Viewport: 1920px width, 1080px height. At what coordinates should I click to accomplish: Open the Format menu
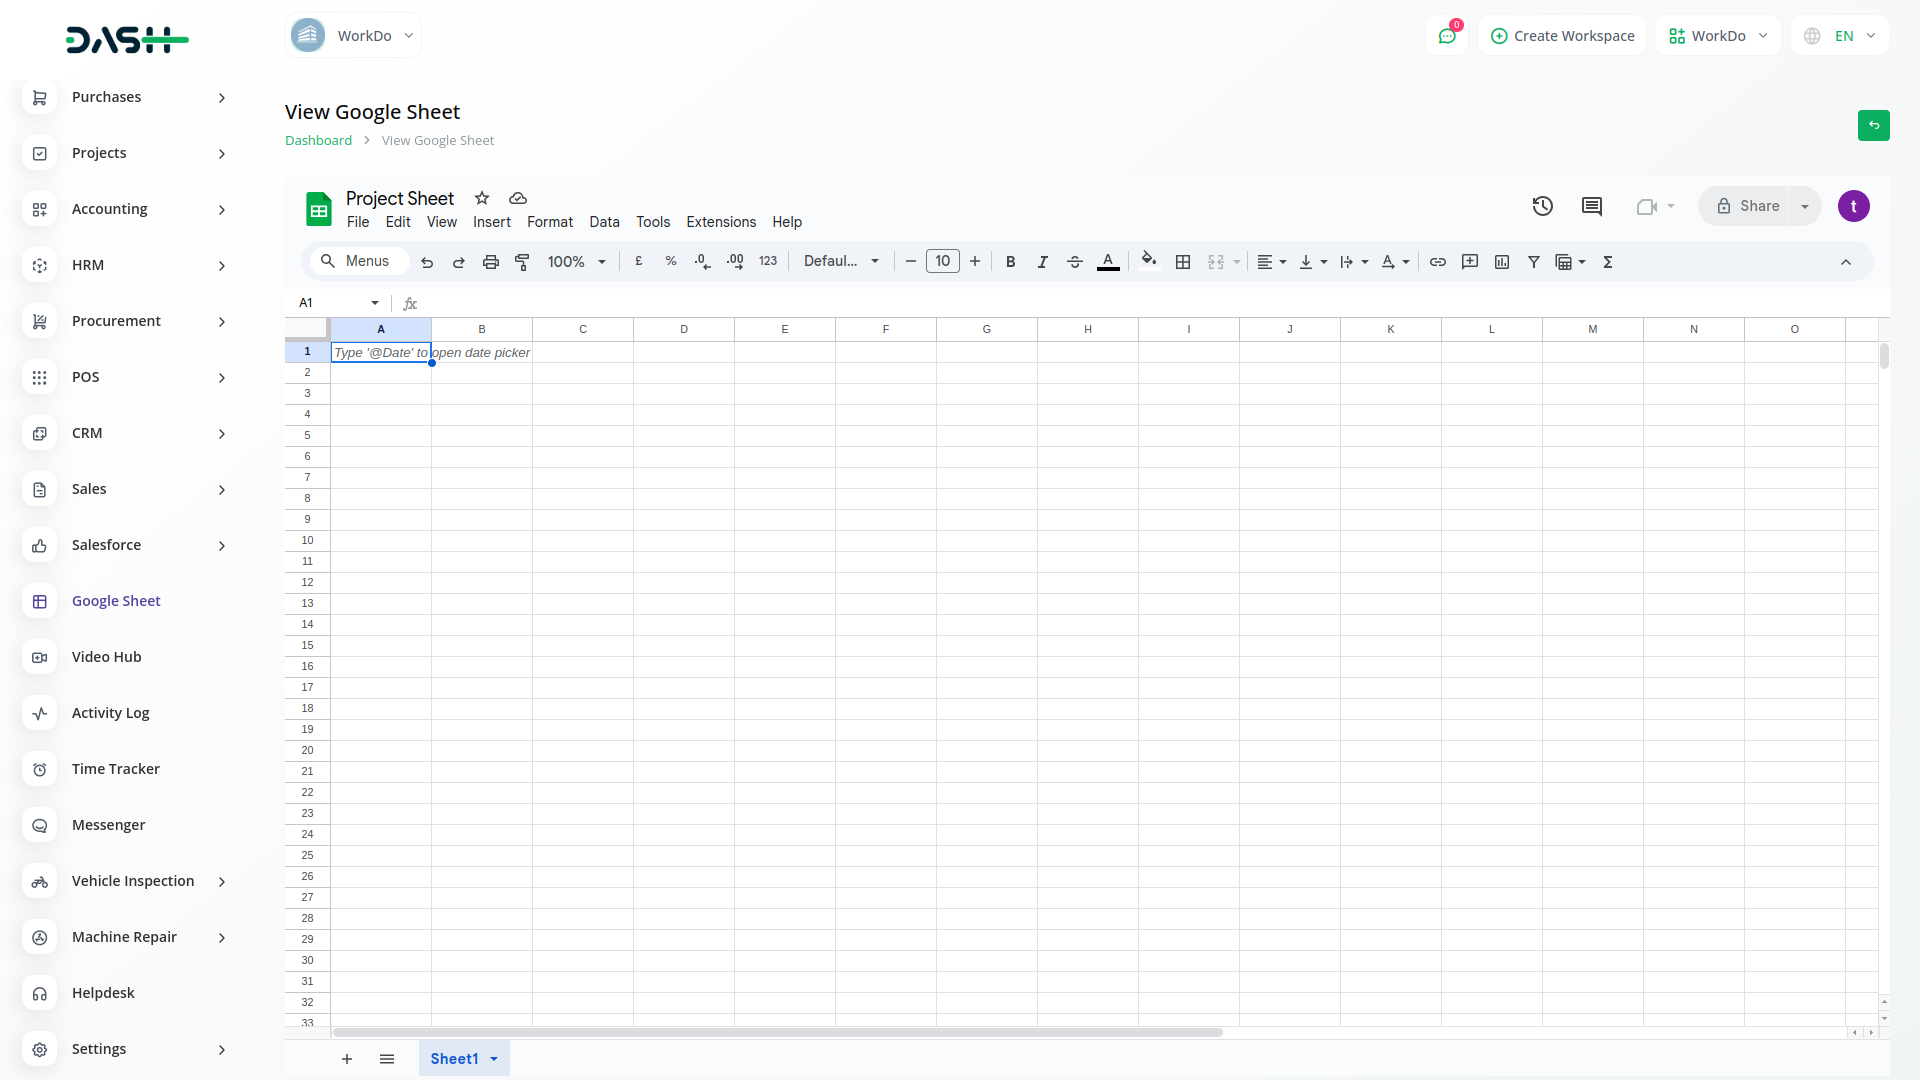pyautogui.click(x=550, y=222)
